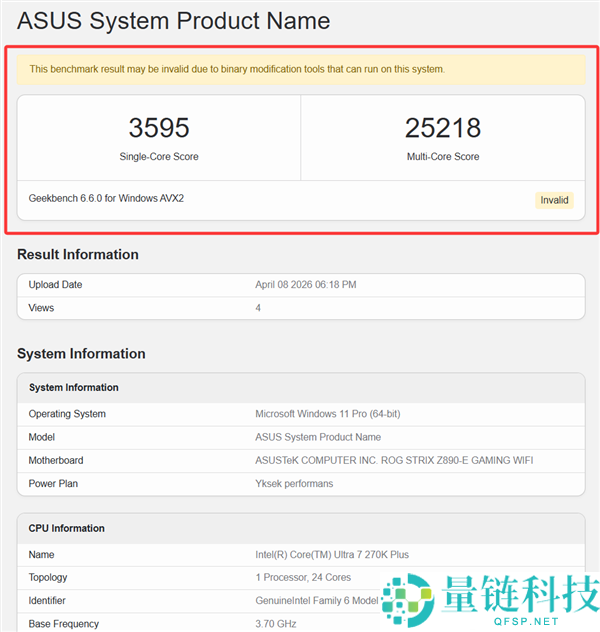Screen dimensions: 600x632
Task: Select 'Microsoft Windows 11 Pro (64-bit)' value
Action: point(328,414)
